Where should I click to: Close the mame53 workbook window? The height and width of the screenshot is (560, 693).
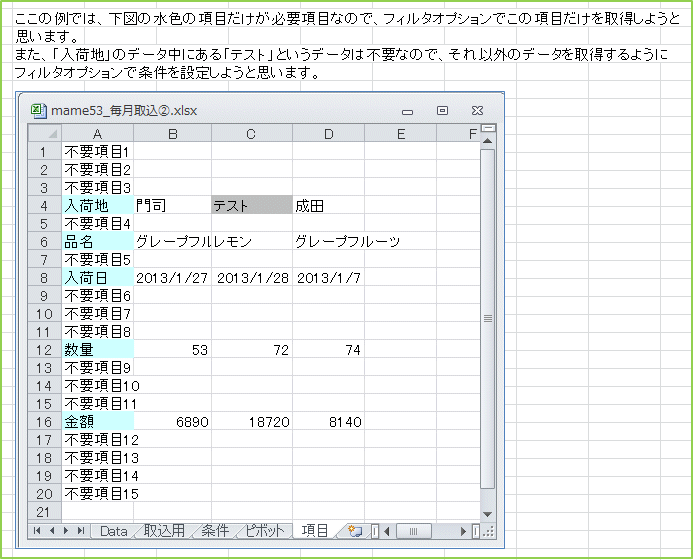tap(477, 110)
